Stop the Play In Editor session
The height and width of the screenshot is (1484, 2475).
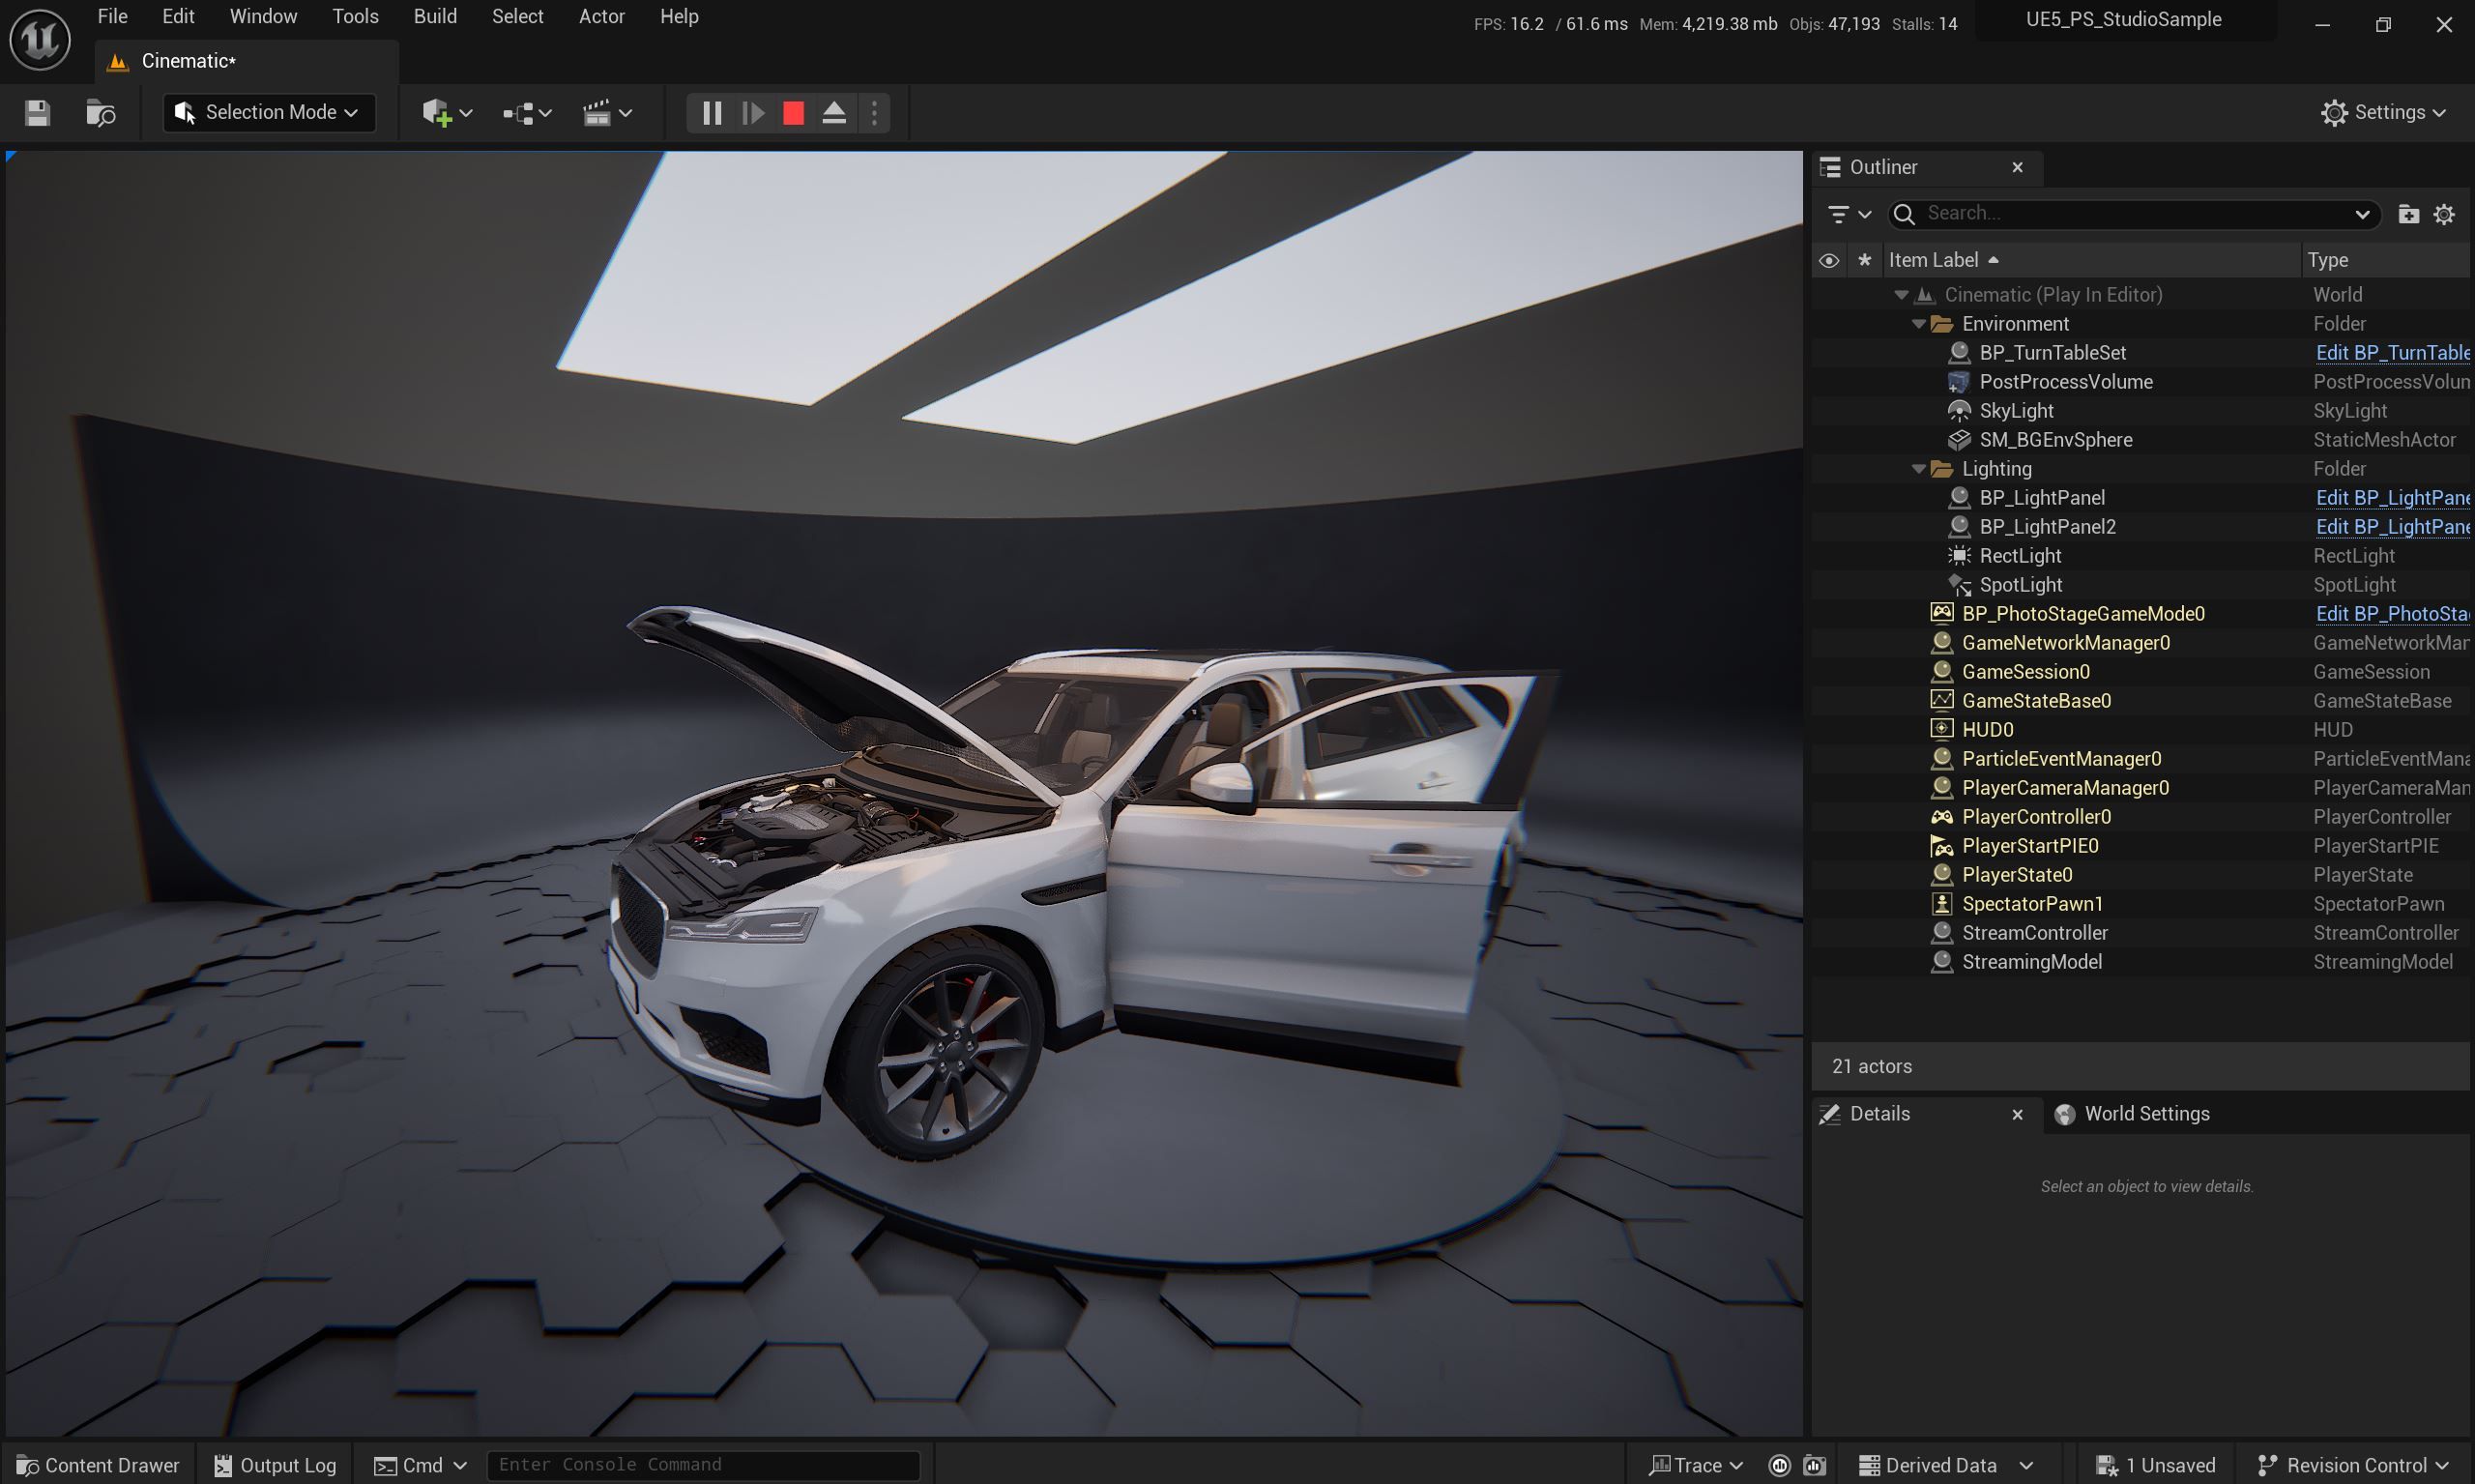(792, 112)
